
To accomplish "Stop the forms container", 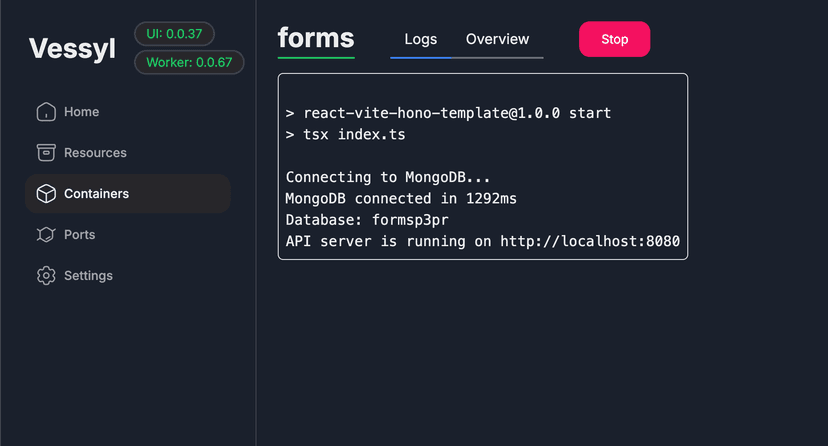I will click(x=614, y=40).
